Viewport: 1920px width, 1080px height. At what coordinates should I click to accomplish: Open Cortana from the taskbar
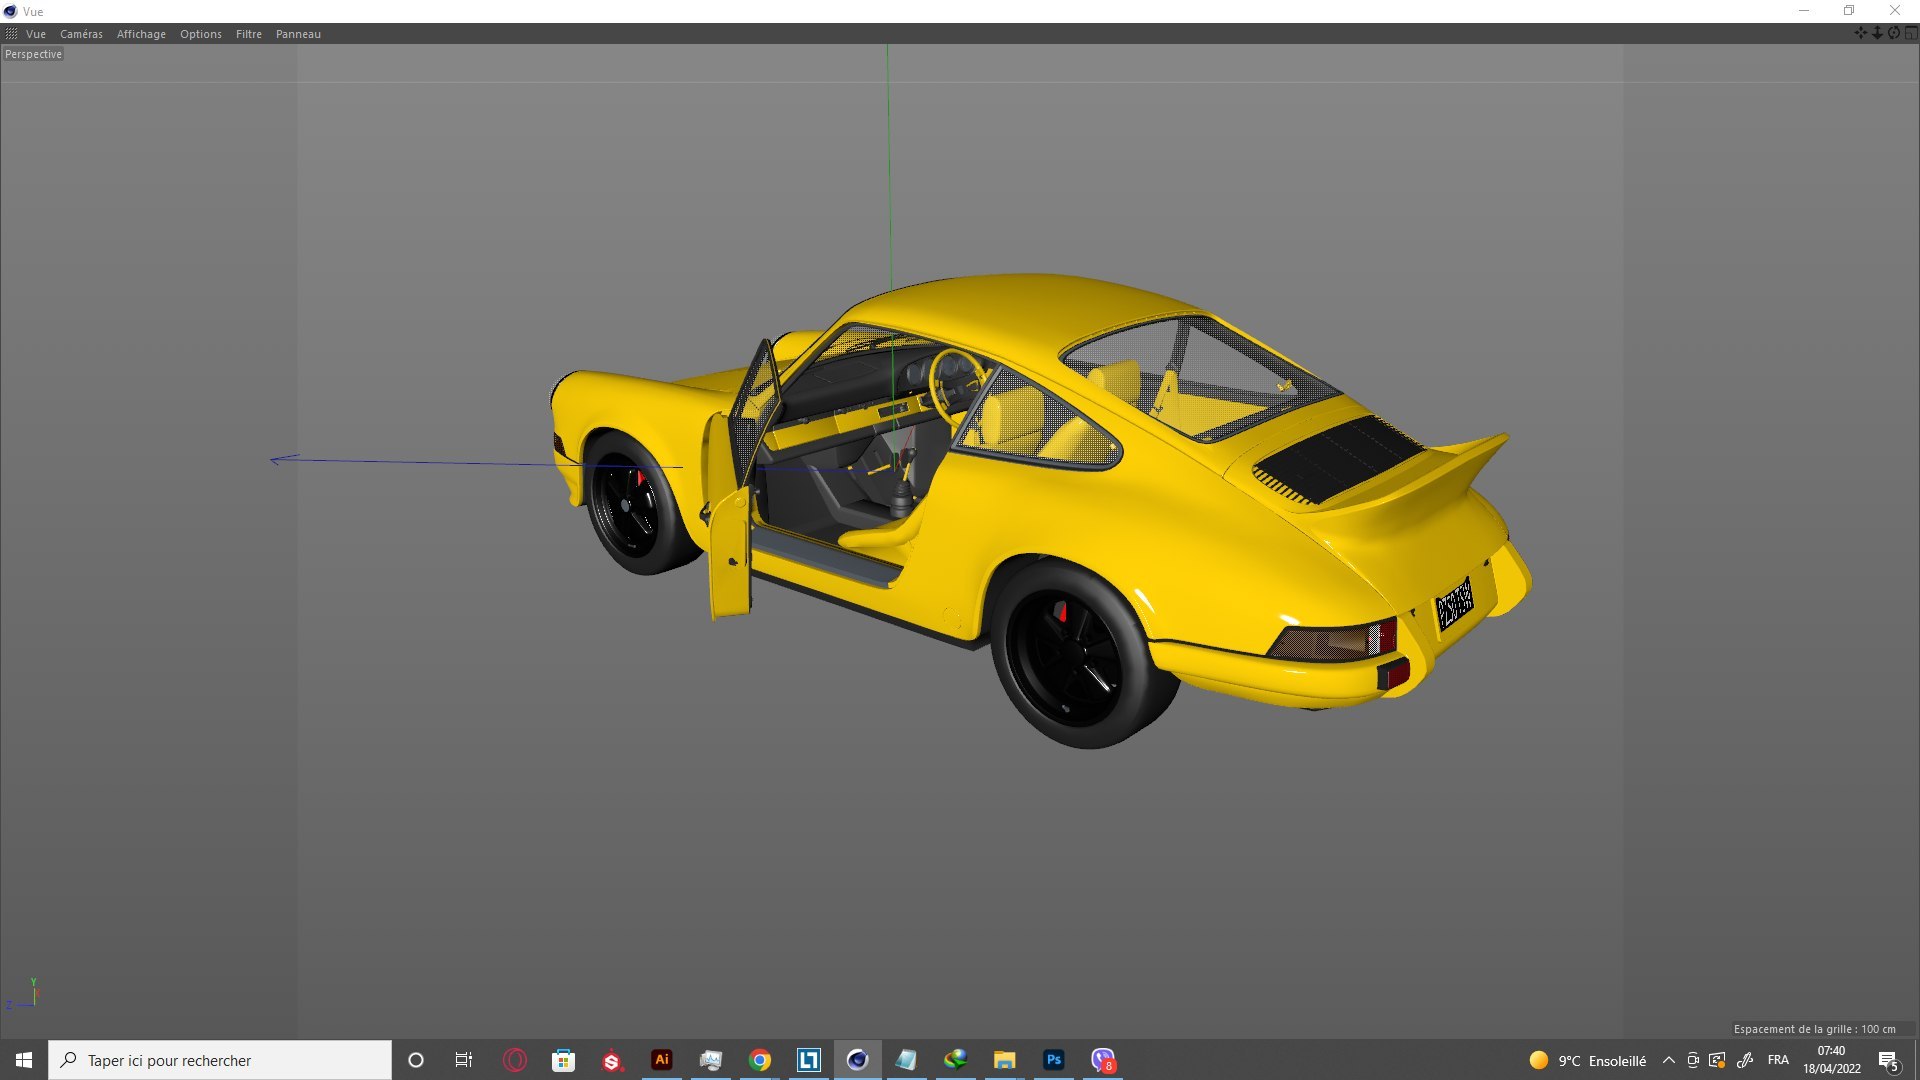(416, 1060)
